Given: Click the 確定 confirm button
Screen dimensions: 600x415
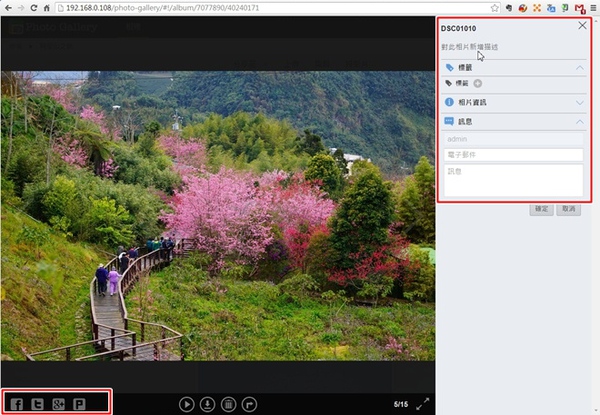Looking at the screenshot, I should click(x=541, y=209).
